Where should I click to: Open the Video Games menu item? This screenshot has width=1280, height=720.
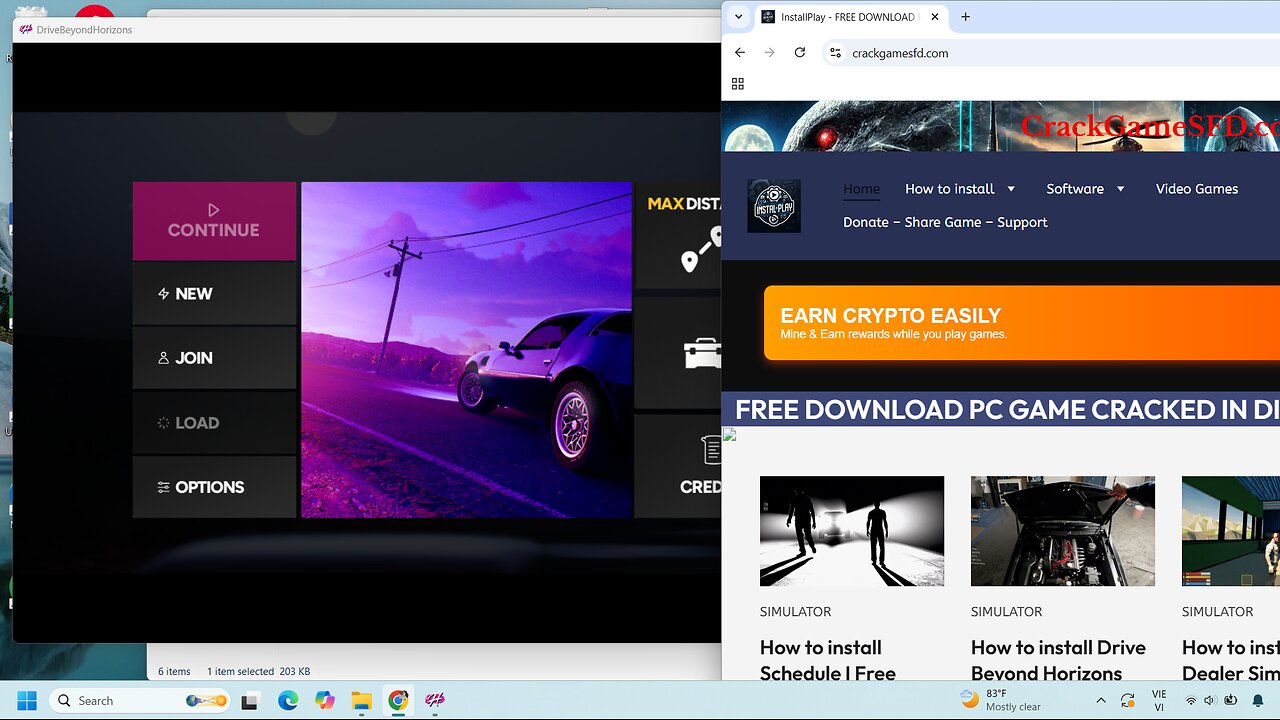(x=1197, y=189)
